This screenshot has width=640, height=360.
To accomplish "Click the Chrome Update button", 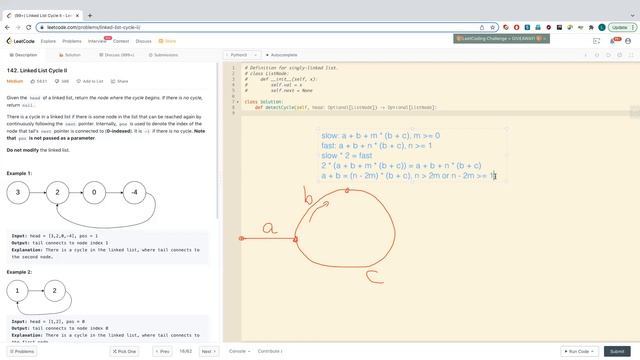I will click(x=622, y=27).
